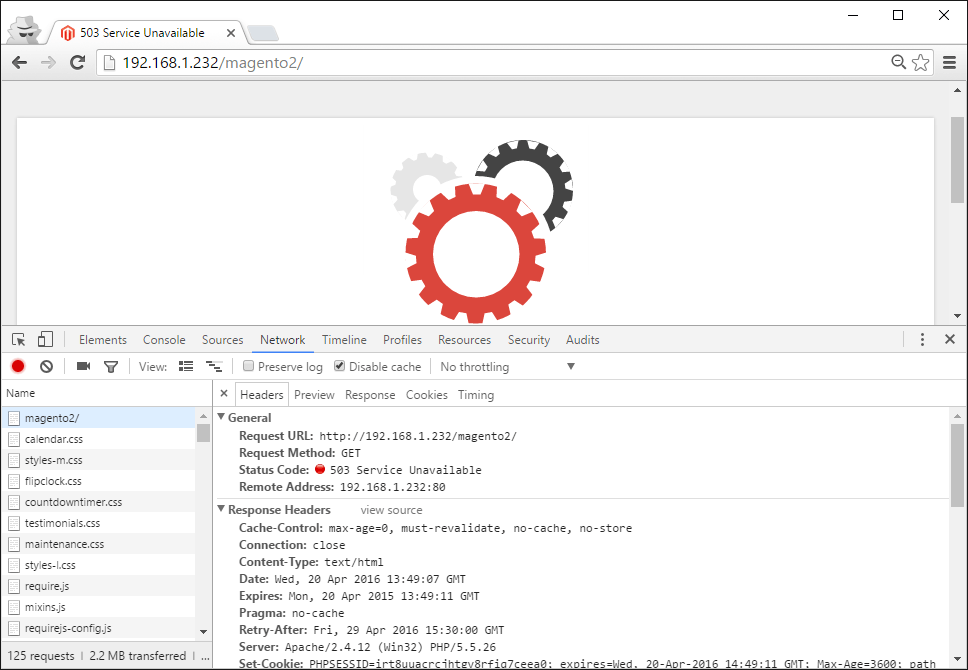Click the Request URL value
968x670 pixels.
[x=418, y=436]
